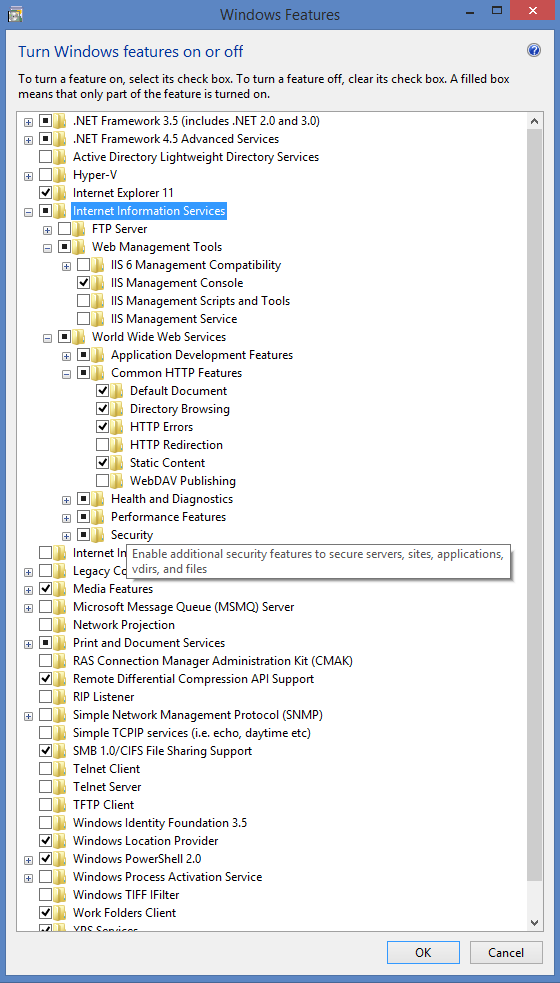Click folder icon beside WebDAV Publishing
560x983 pixels.
117,481
